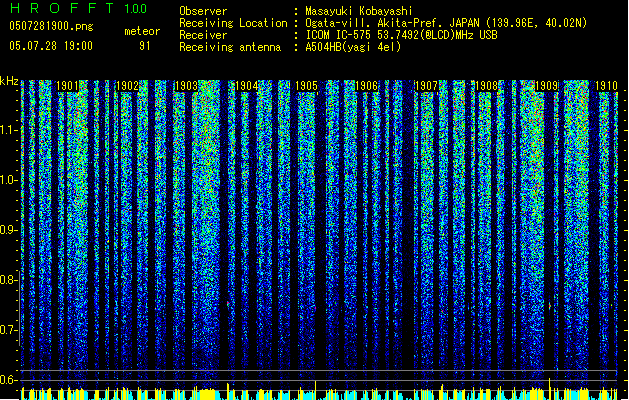Click the HROFFT 1.0.0 title text

79,8
